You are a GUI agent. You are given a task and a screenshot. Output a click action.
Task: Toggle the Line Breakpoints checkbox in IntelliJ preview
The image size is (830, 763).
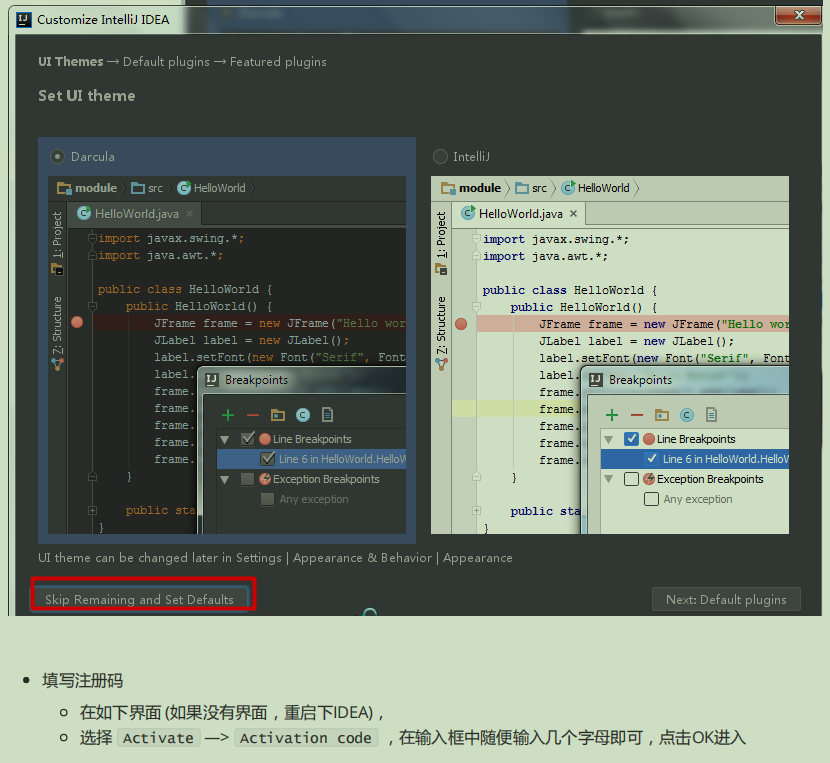click(x=631, y=439)
